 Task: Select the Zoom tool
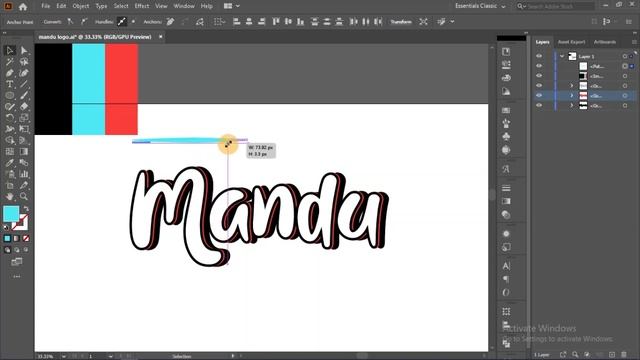pos(24,196)
